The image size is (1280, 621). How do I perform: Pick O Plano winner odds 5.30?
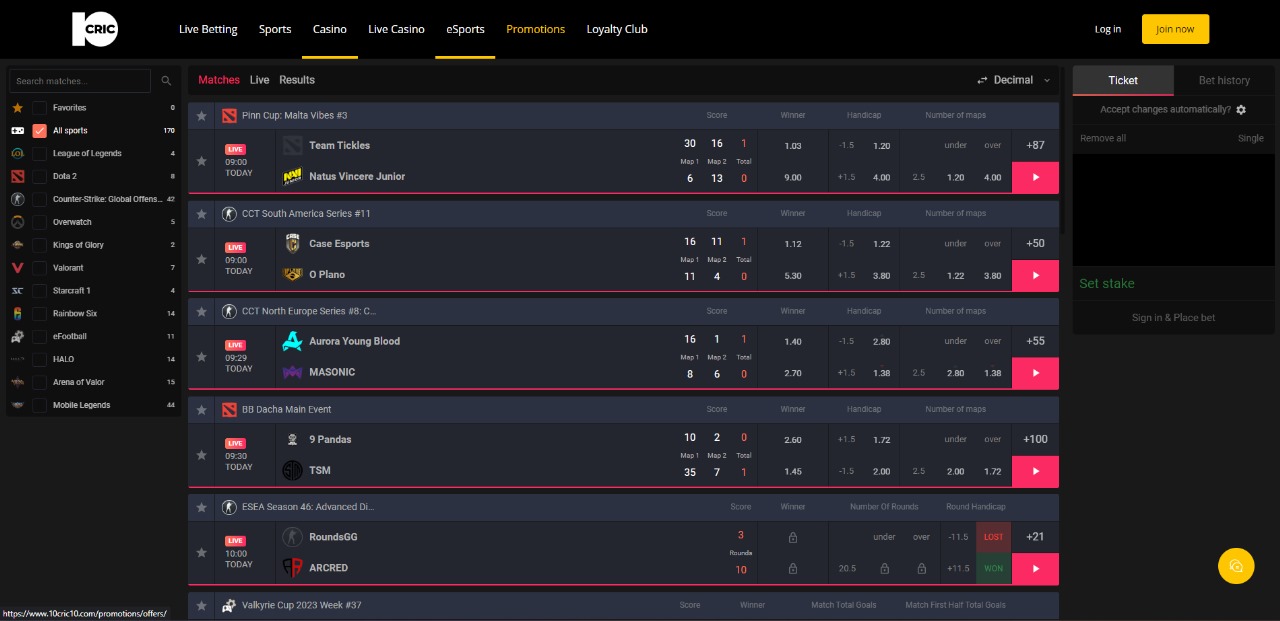793,275
